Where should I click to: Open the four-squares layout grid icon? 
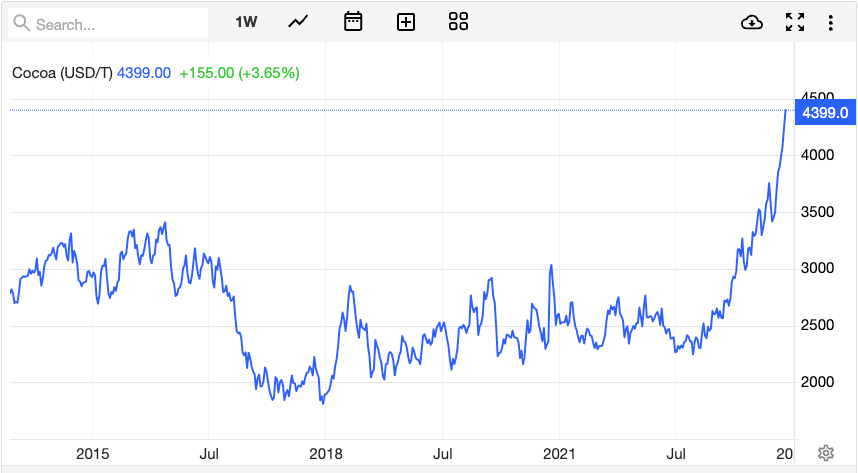[458, 22]
